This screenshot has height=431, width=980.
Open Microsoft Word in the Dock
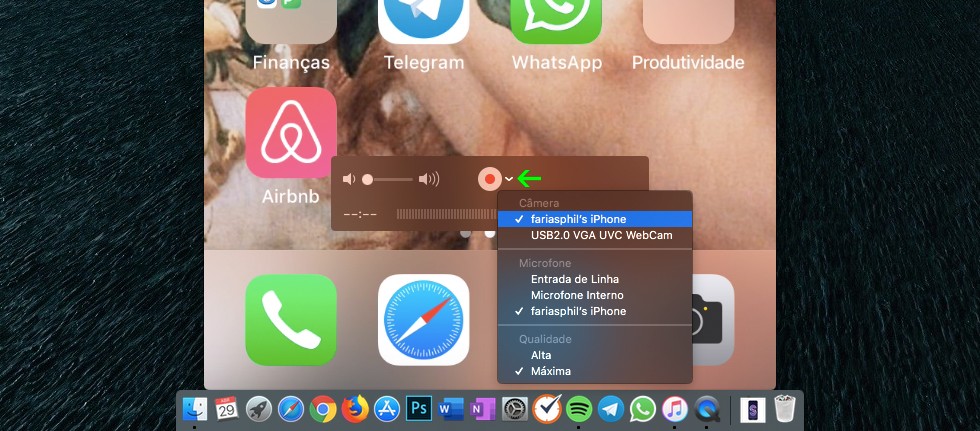point(451,409)
